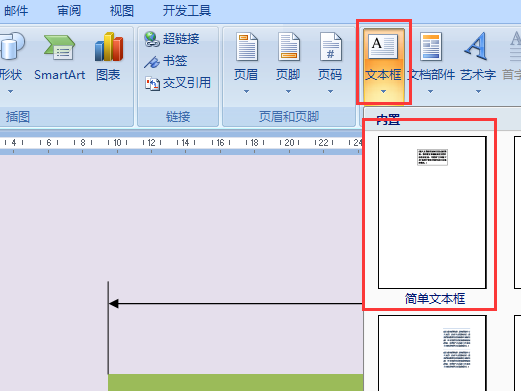Click the 页眉 header icon
Image resolution: width=521 pixels, height=391 pixels.
click(247, 47)
